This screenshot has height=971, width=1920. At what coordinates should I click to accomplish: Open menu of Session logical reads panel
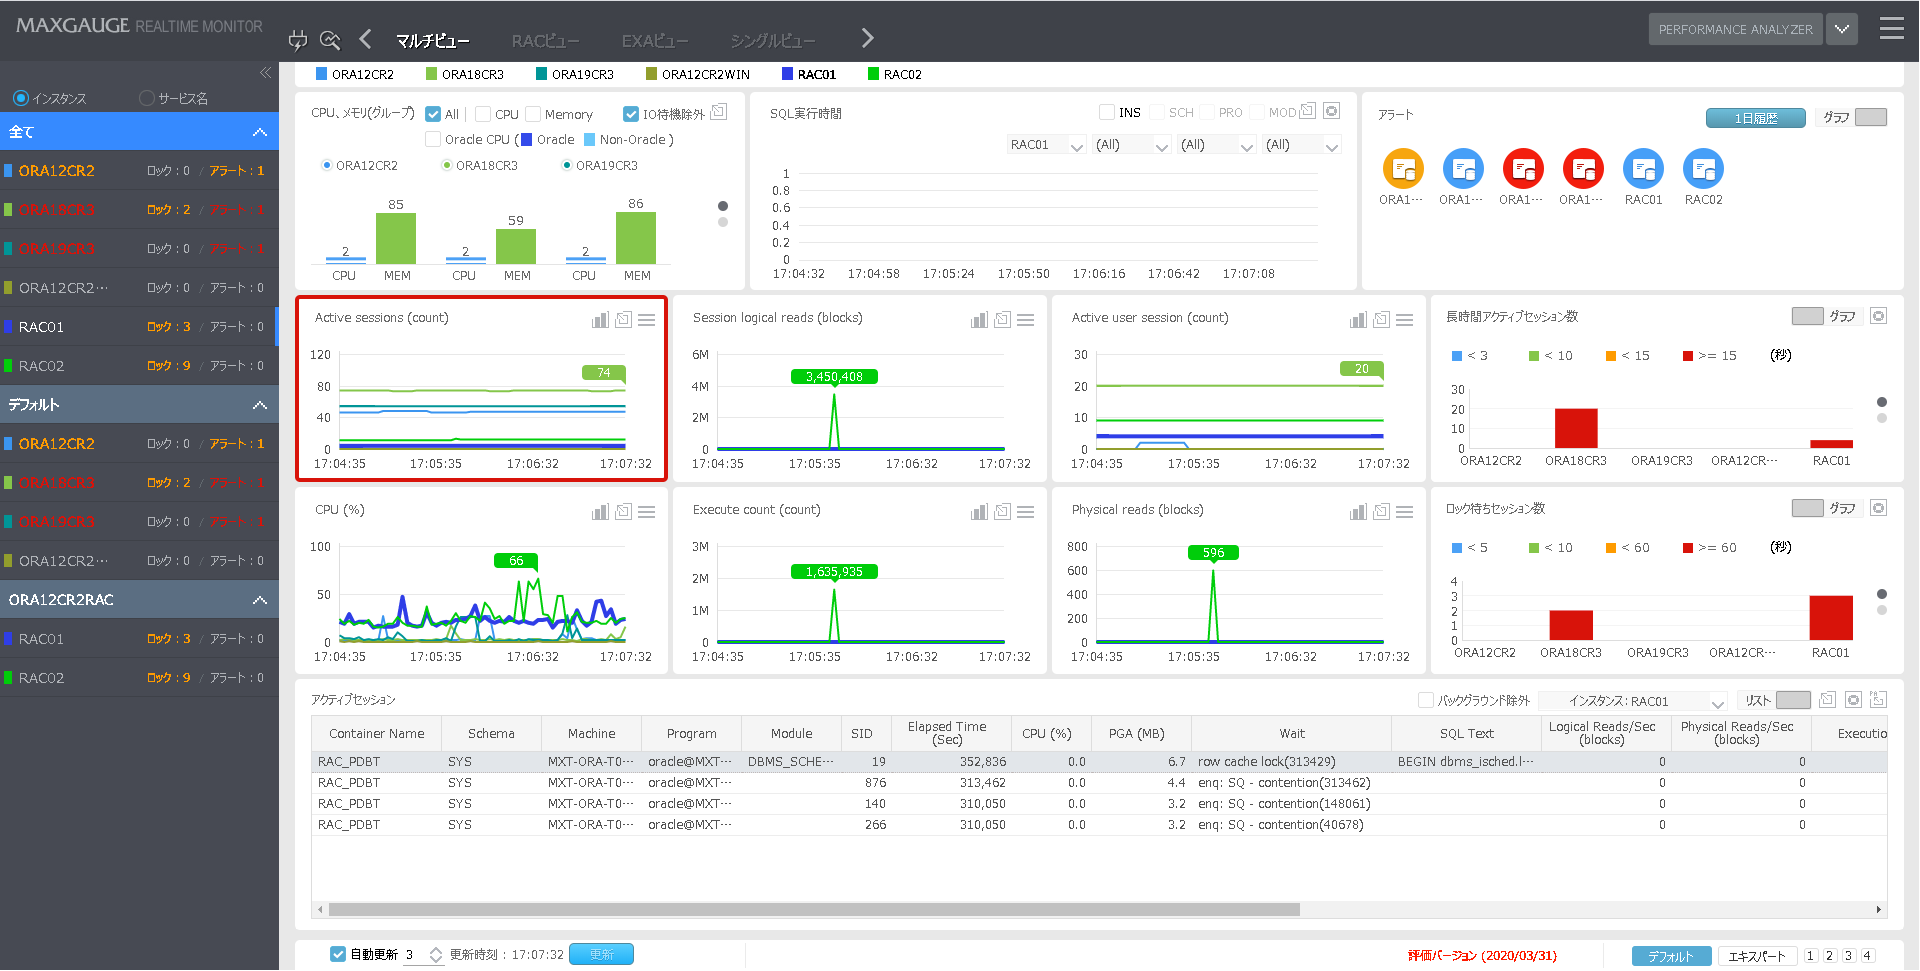1026,319
